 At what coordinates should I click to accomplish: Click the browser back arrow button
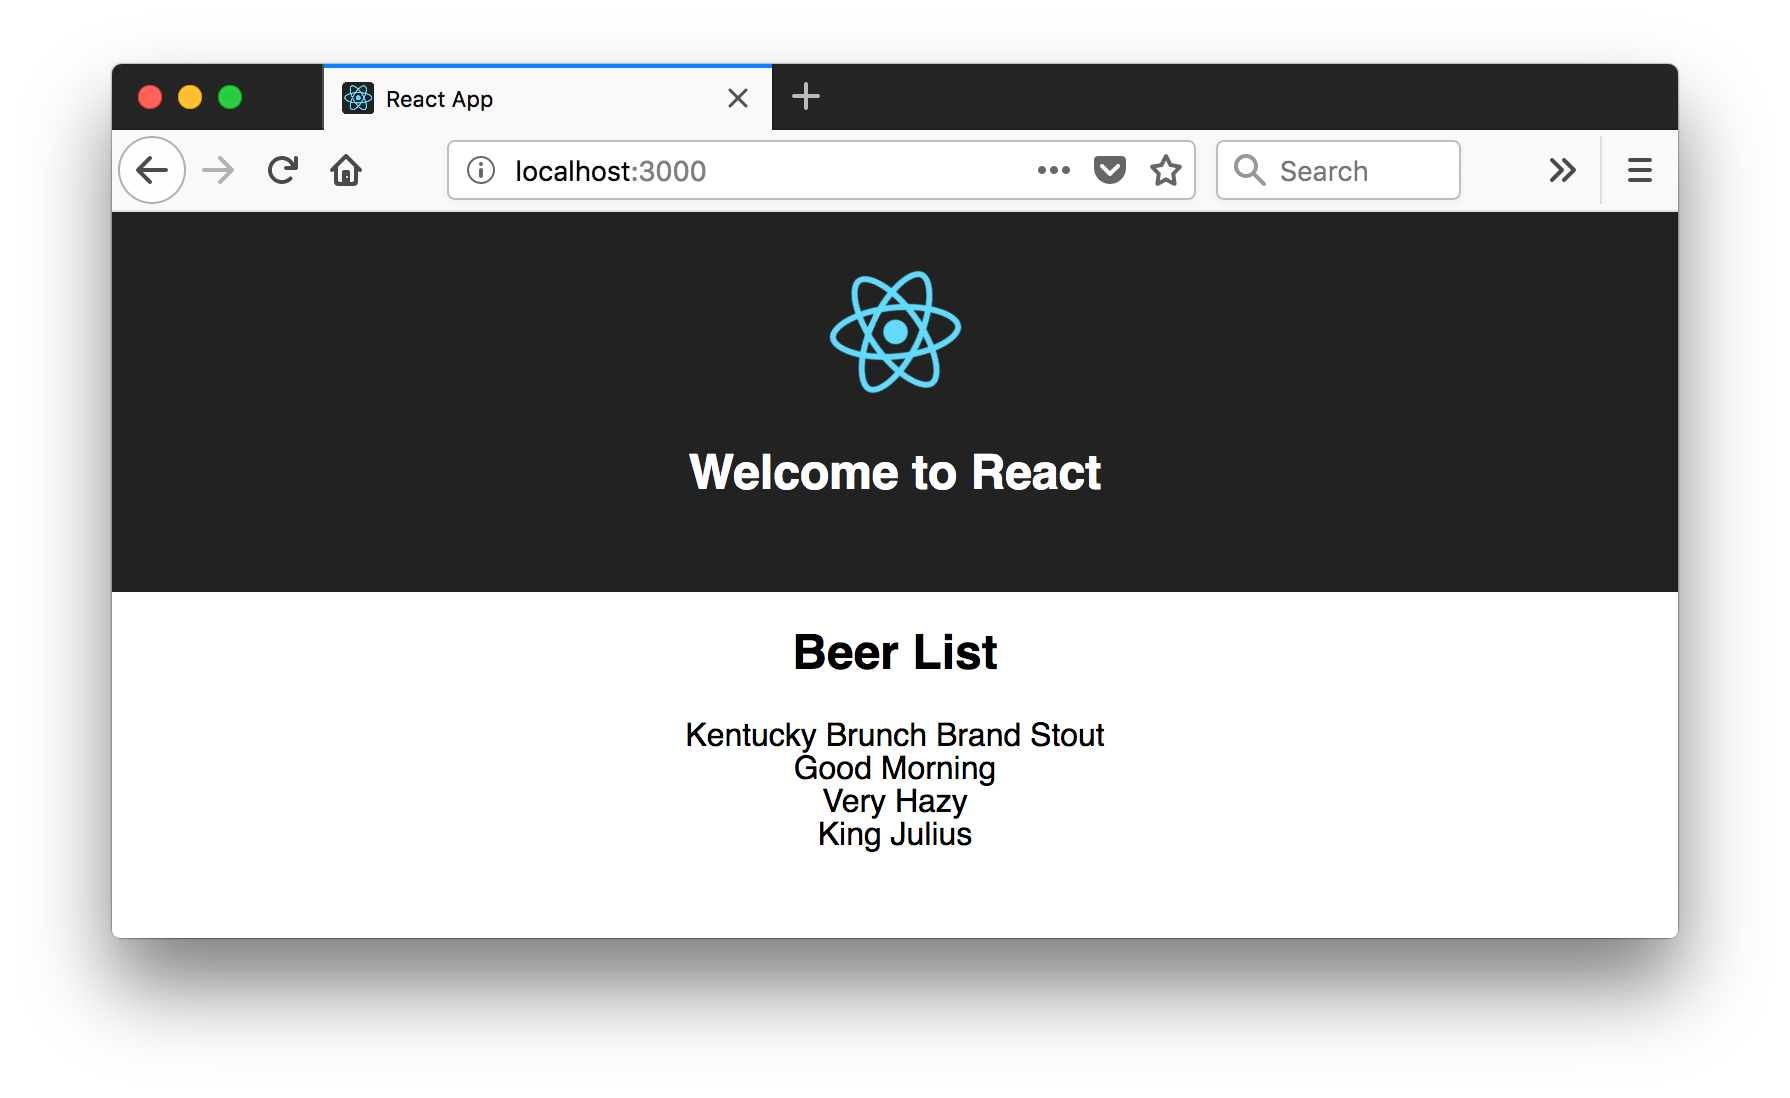pyautogui.click(x=152, y=171)
